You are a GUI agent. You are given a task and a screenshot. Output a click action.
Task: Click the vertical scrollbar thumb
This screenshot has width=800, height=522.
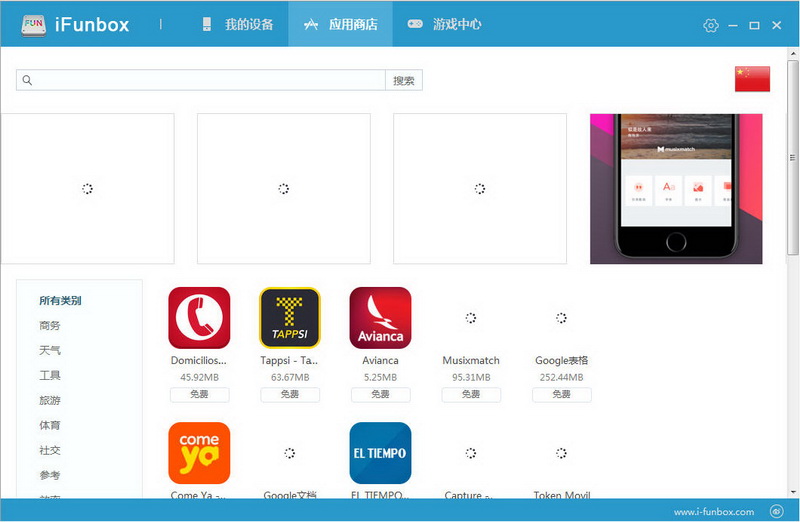pos(792,158)
